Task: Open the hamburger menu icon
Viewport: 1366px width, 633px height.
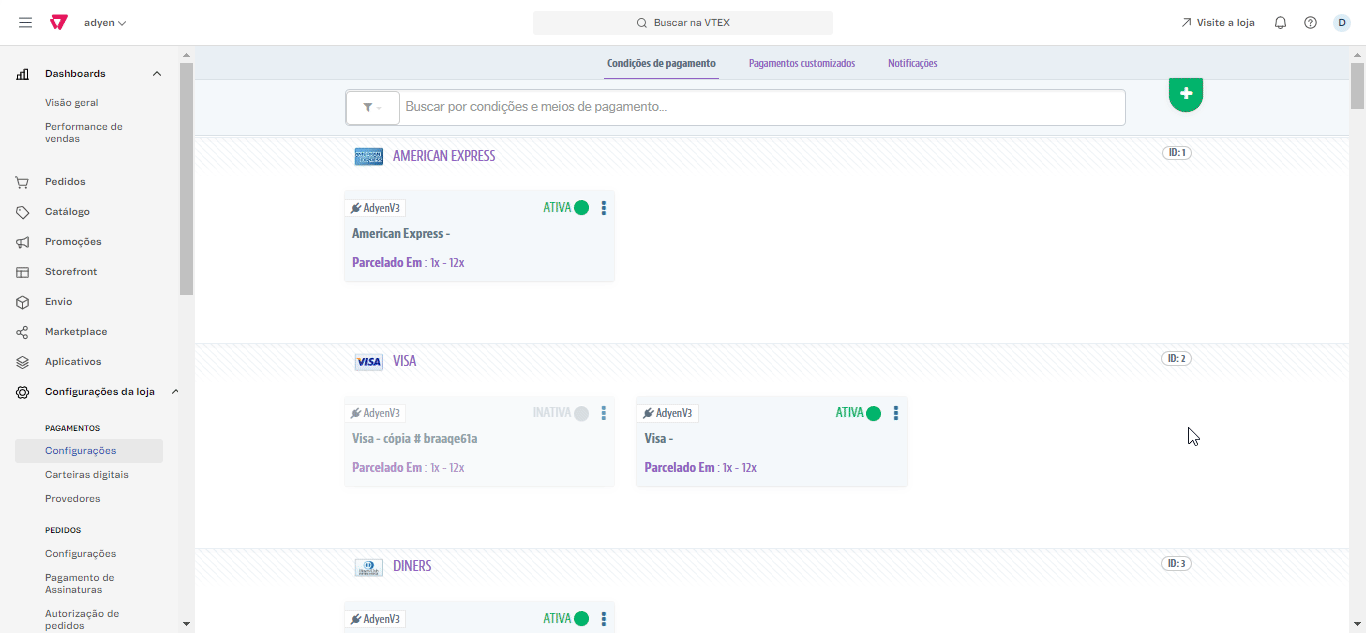Action: (26, 22)
